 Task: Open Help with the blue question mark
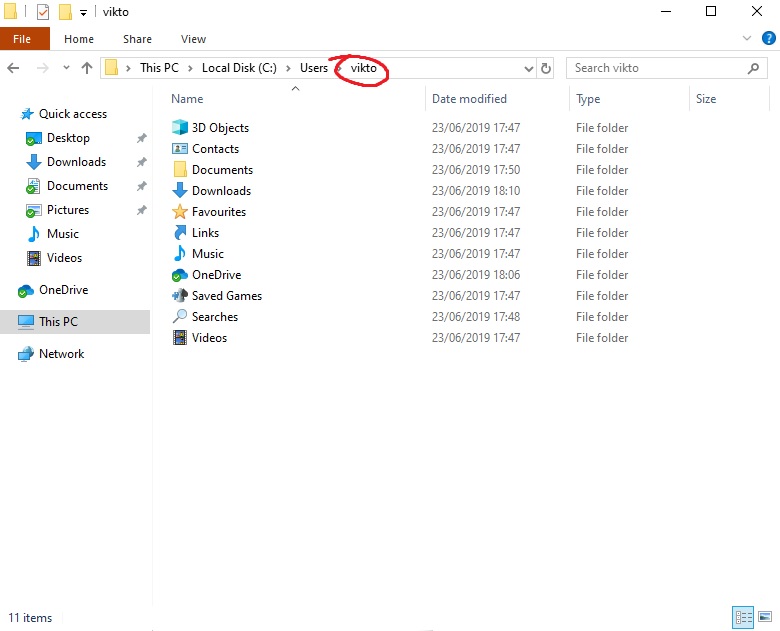(x=769, y=38)
